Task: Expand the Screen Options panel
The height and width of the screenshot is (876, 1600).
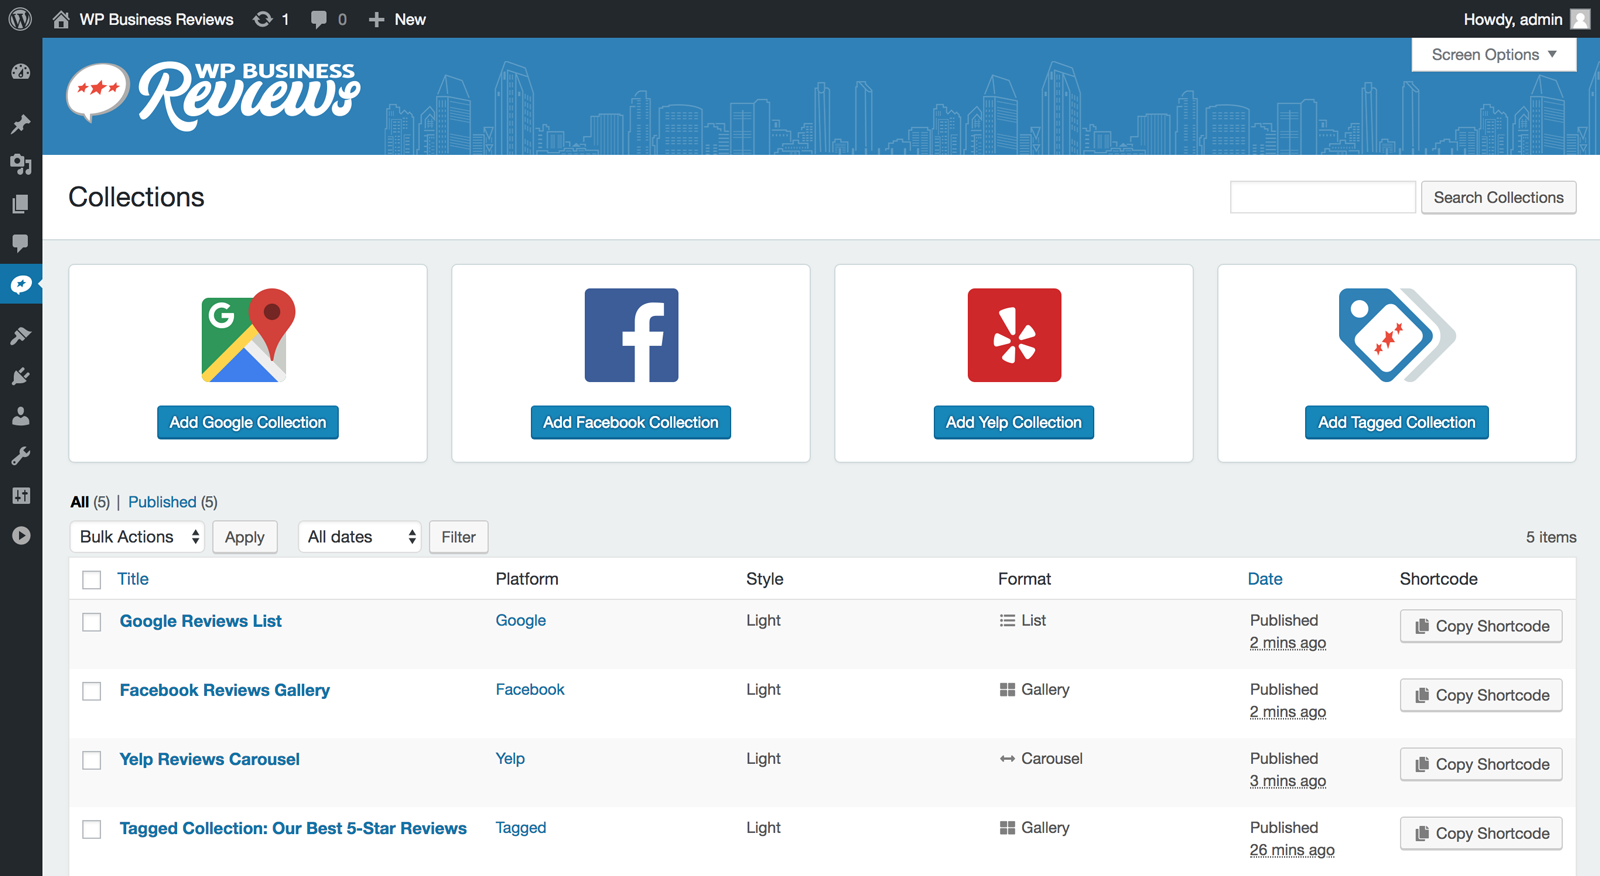Action: pos(1494,55)
